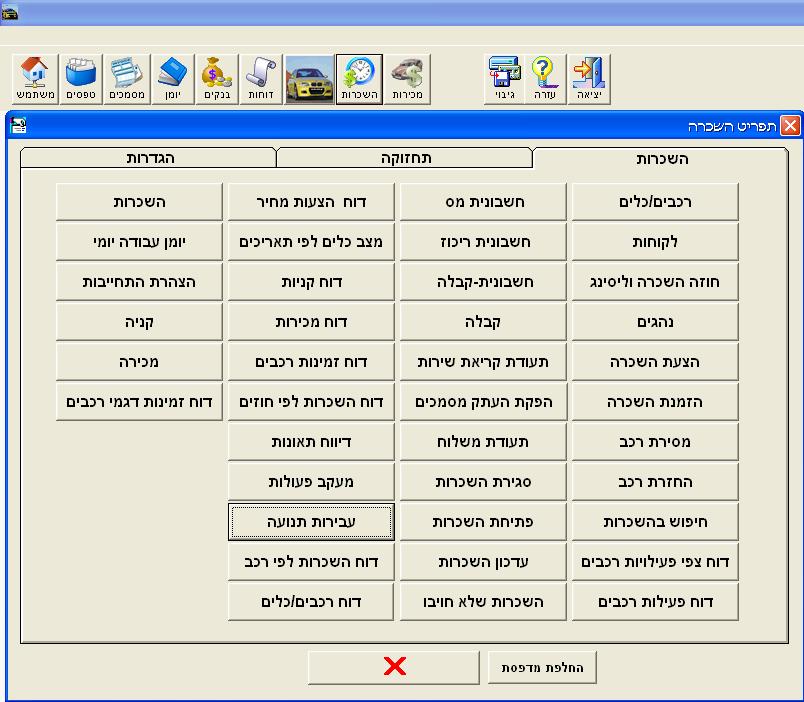
Task: Open the מכירות (sales) toolbar icon
Action: (407, 79)
